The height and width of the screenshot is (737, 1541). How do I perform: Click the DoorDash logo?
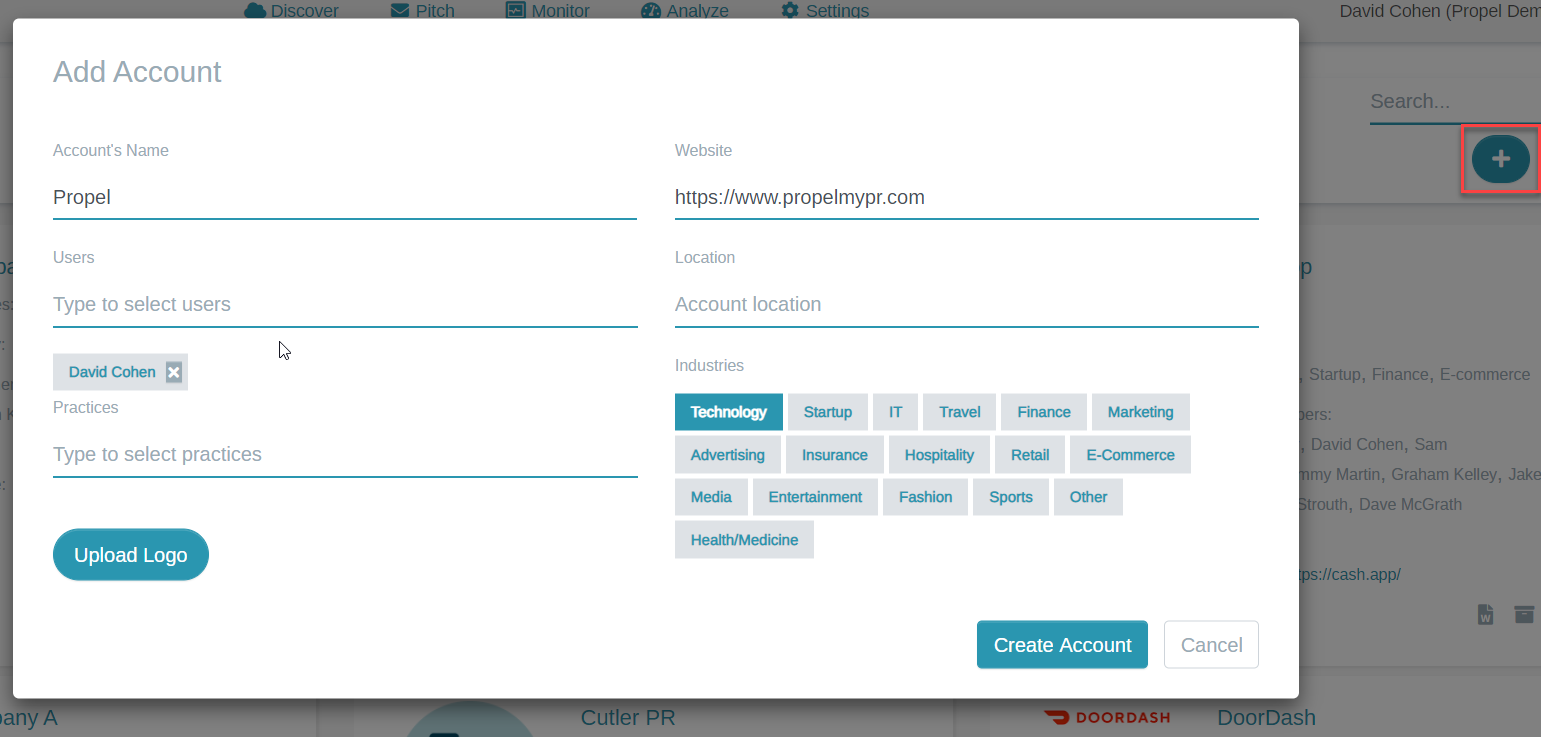click(1107, 717)
